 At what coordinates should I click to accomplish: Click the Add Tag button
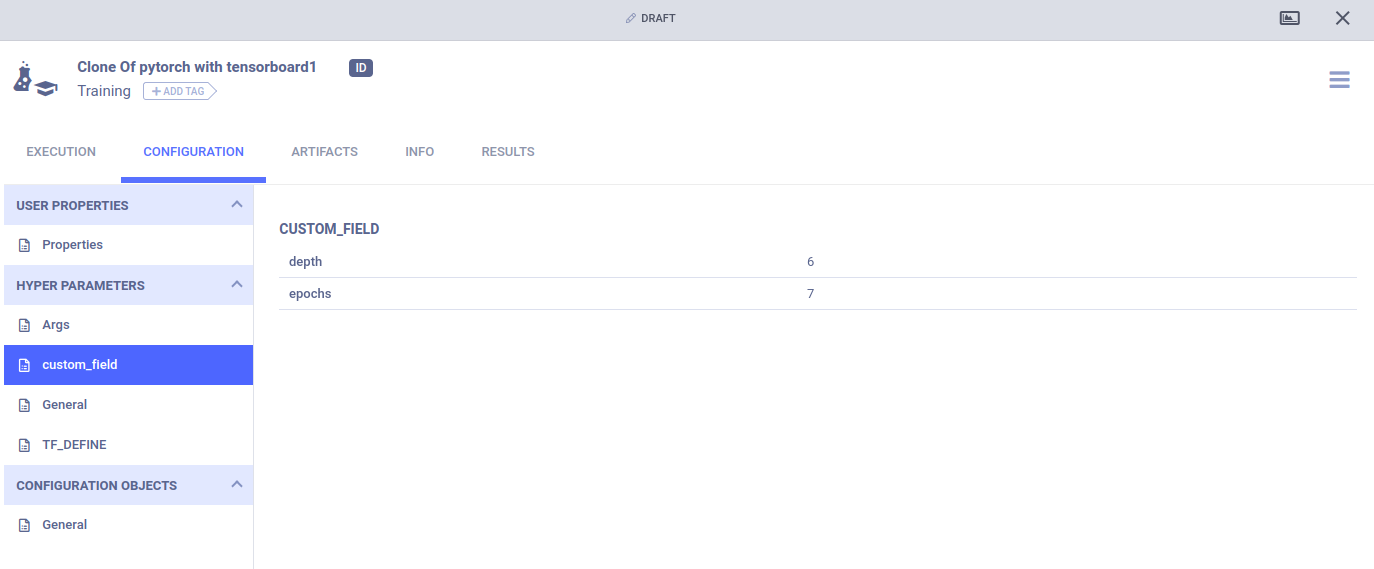(179, 91)
